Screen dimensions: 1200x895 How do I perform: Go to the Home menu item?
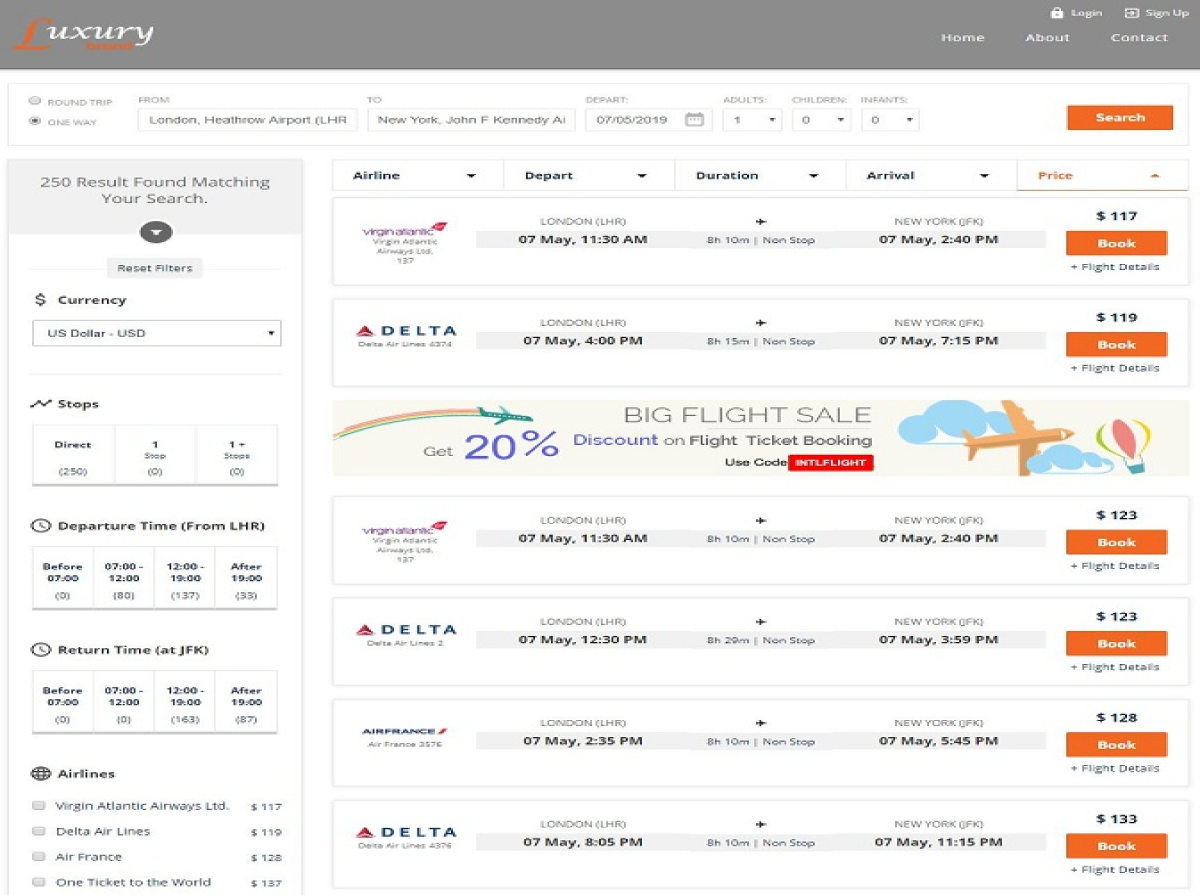point(963,38)
